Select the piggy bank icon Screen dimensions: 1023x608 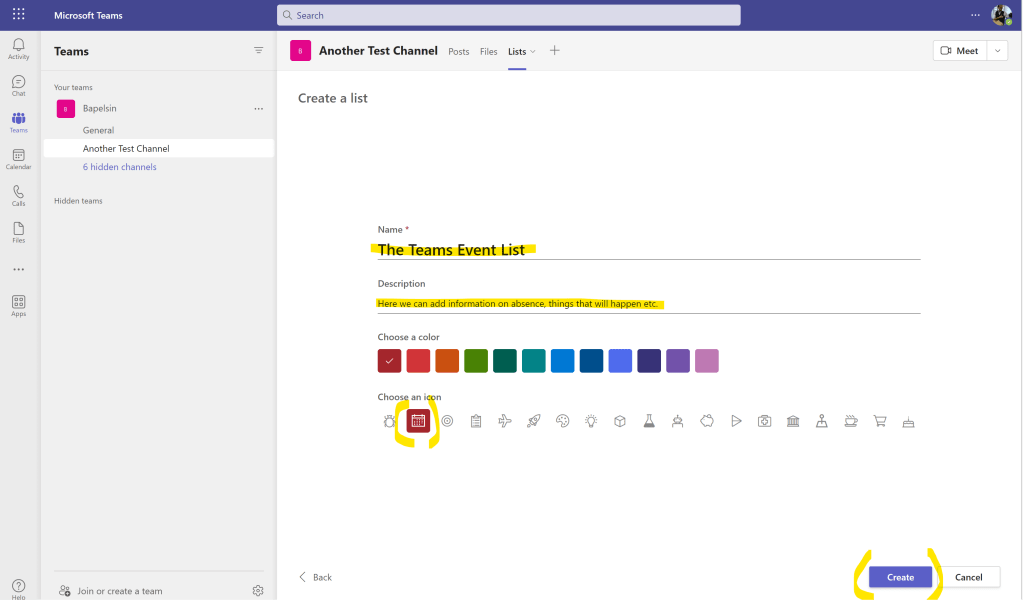click(706, 421)
